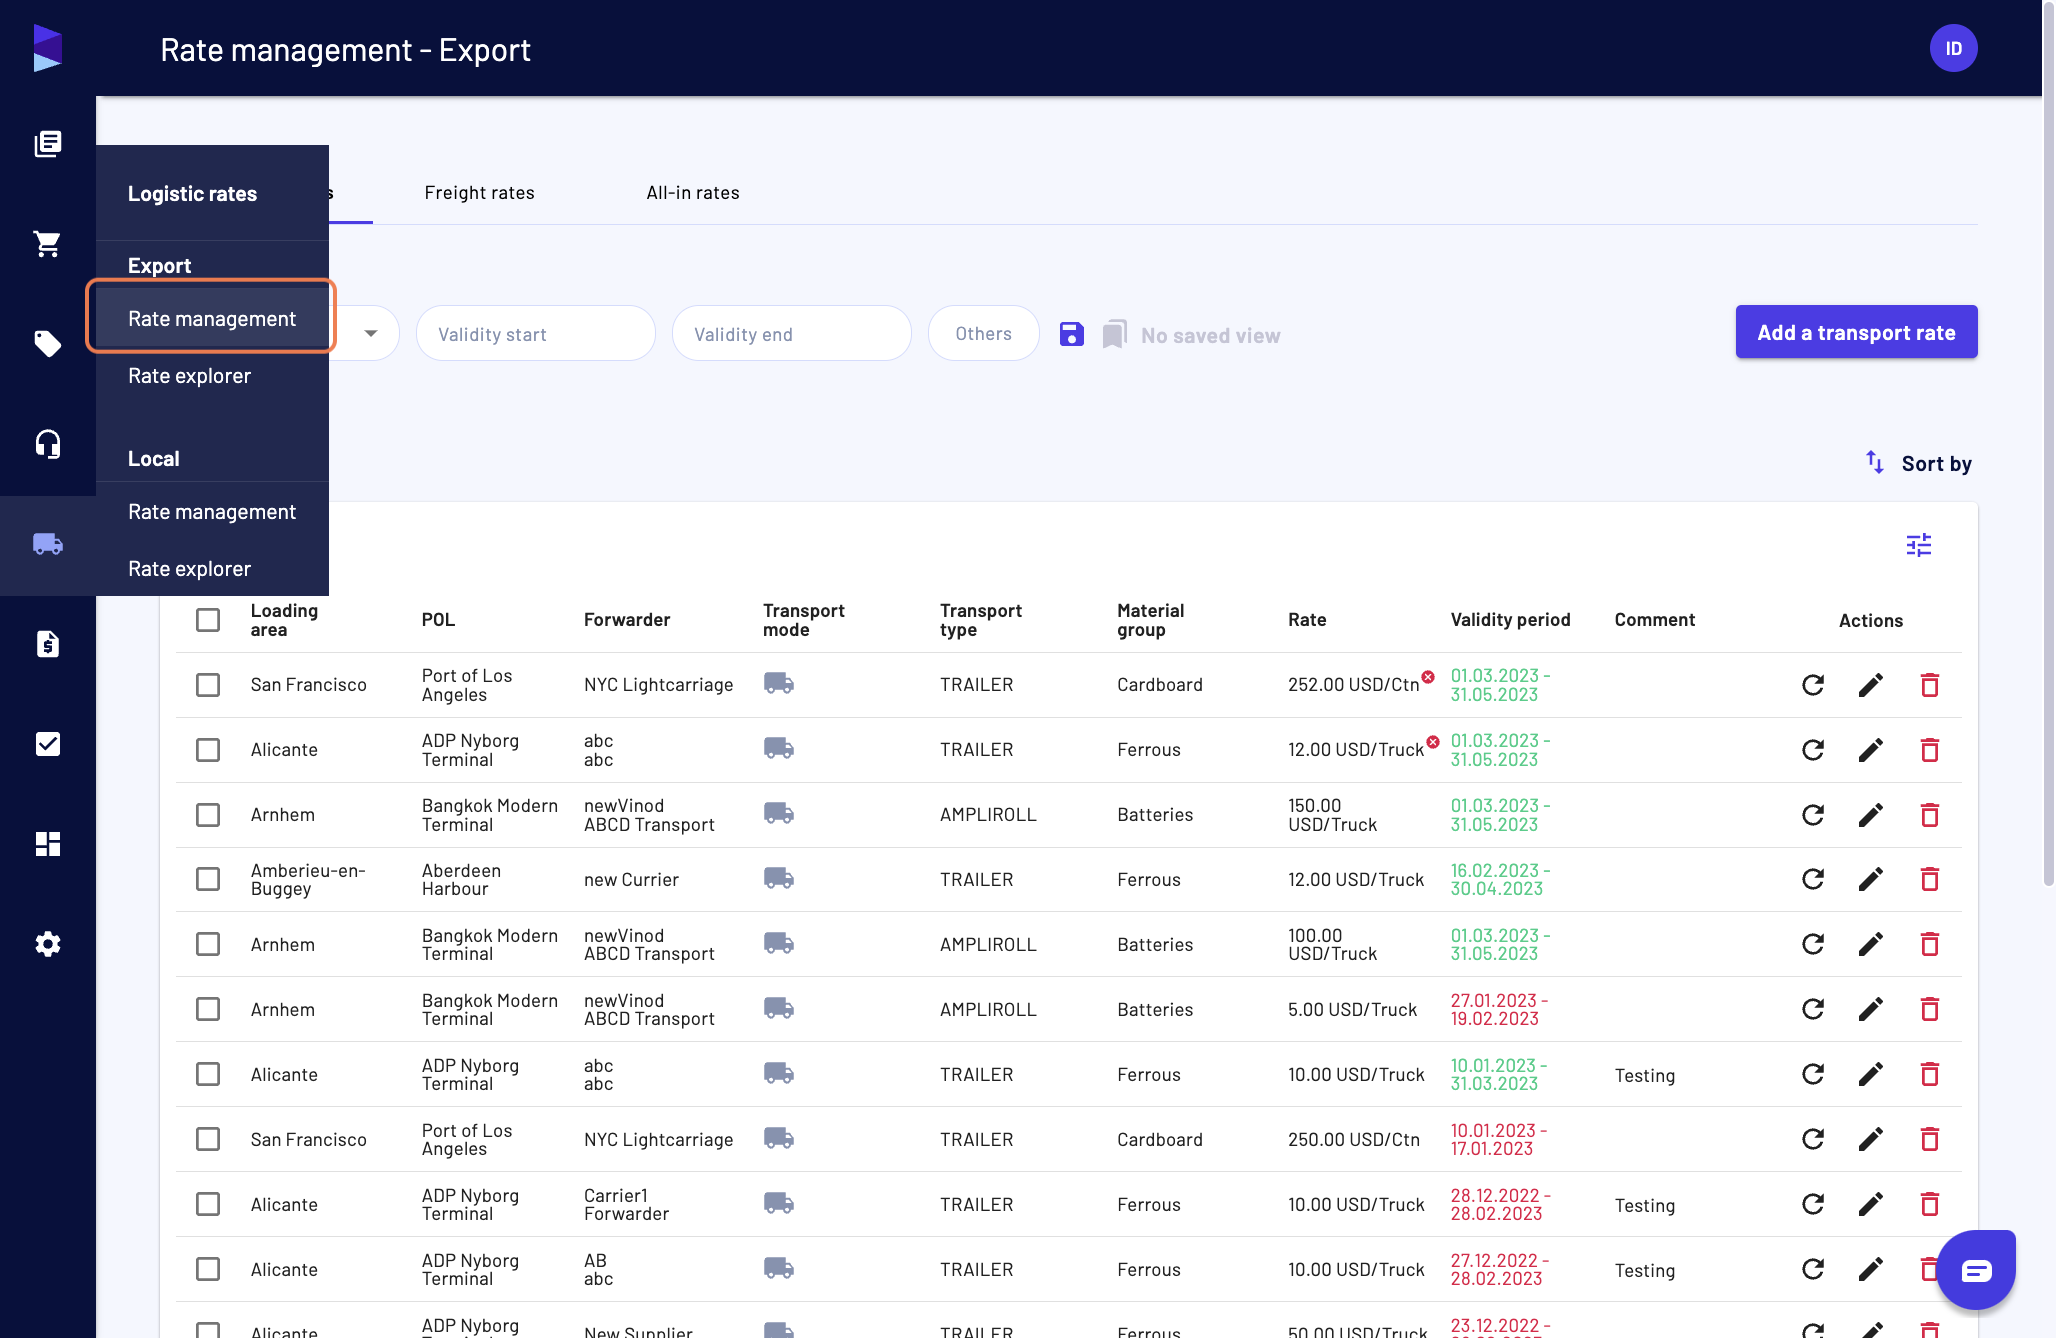Delete the Arnhem 100.00 USD/Truck rate
2056x1338 pixels.
tap(1930, 944)
